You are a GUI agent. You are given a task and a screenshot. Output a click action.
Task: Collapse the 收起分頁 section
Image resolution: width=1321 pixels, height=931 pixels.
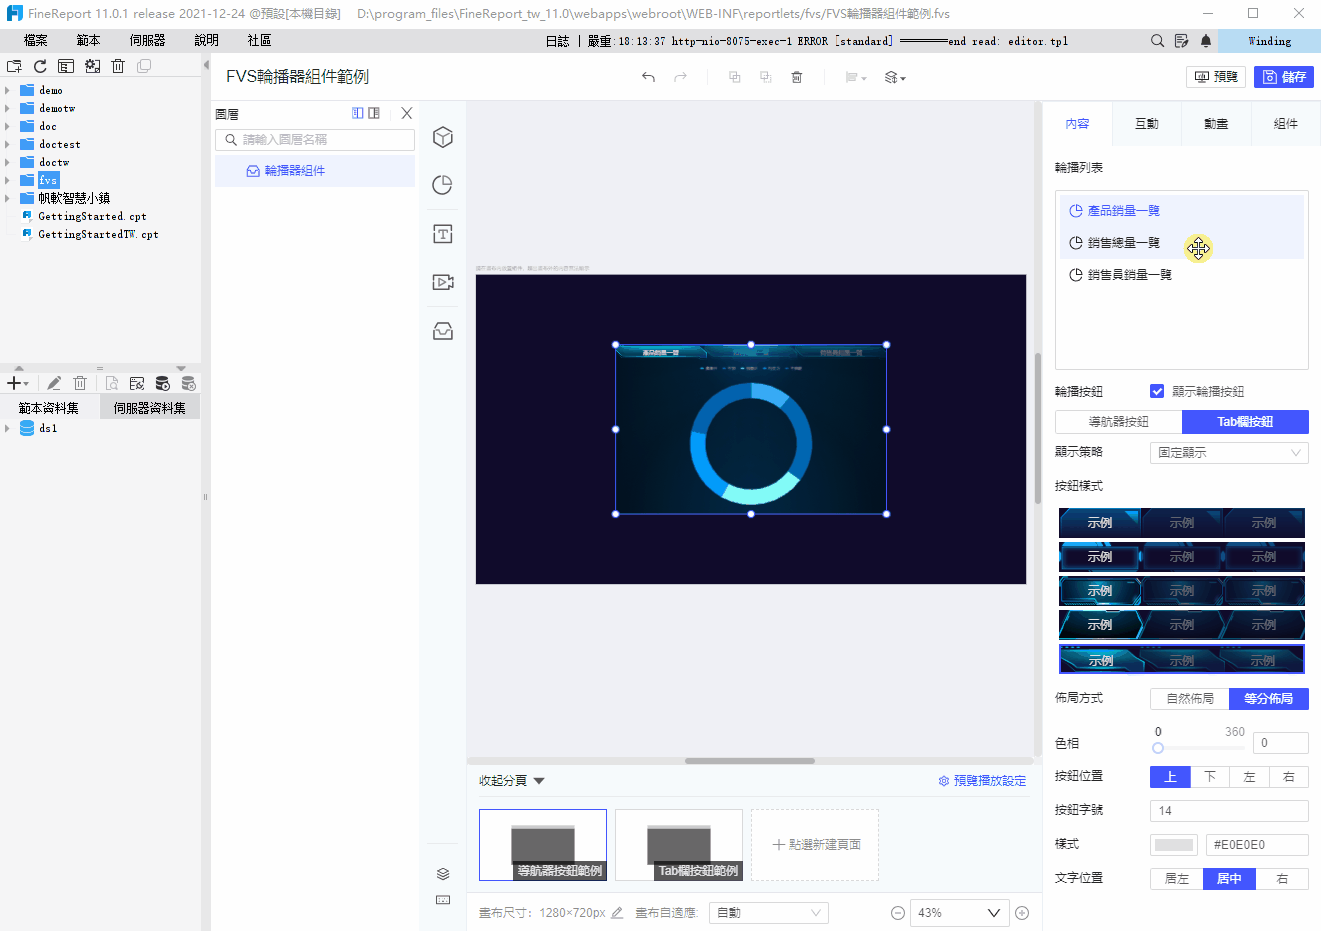point(512,781)
